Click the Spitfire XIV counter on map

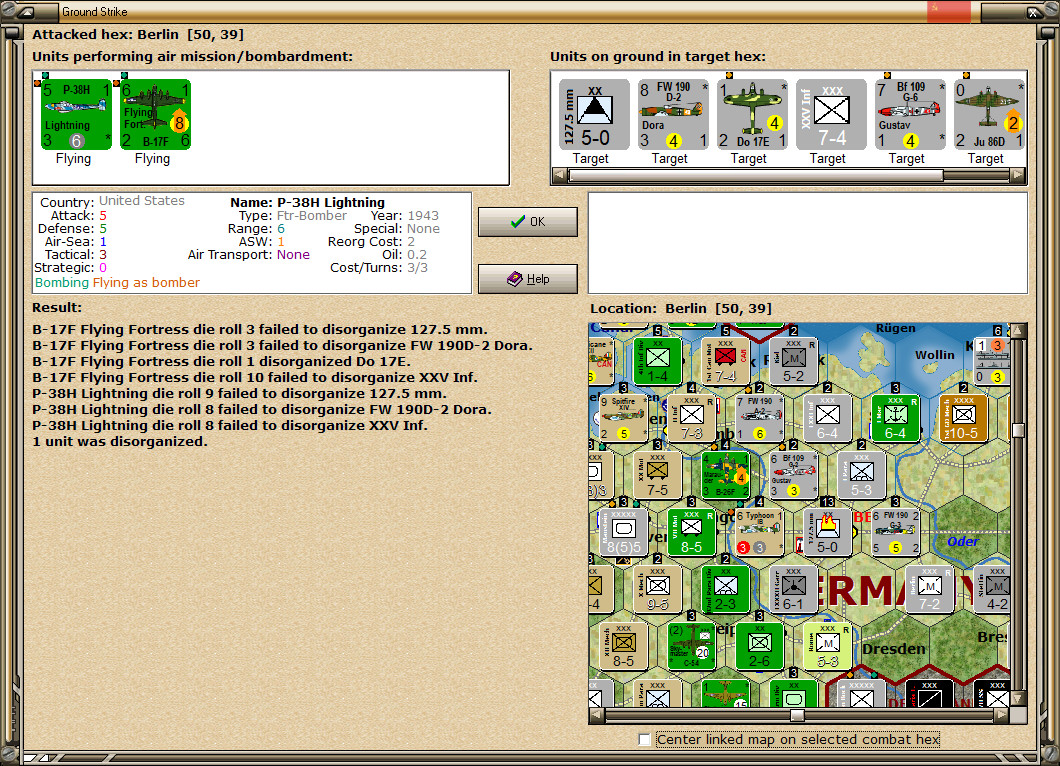[x=623, y=418]
